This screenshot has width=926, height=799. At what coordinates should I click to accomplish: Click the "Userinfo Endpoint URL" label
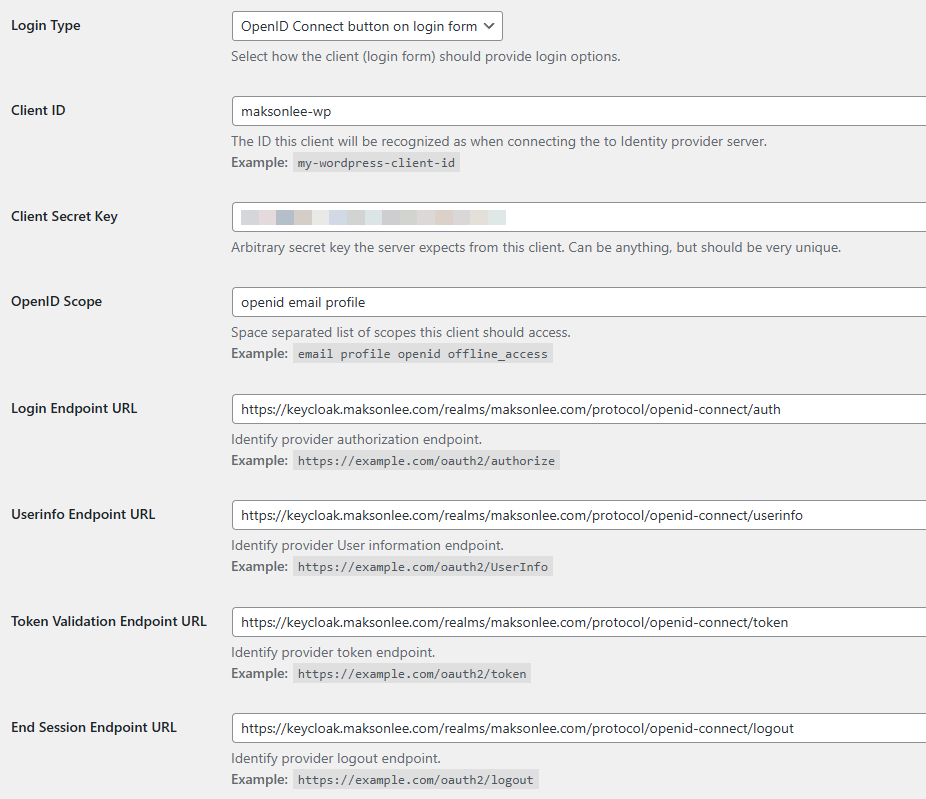[x=83, y=514]
